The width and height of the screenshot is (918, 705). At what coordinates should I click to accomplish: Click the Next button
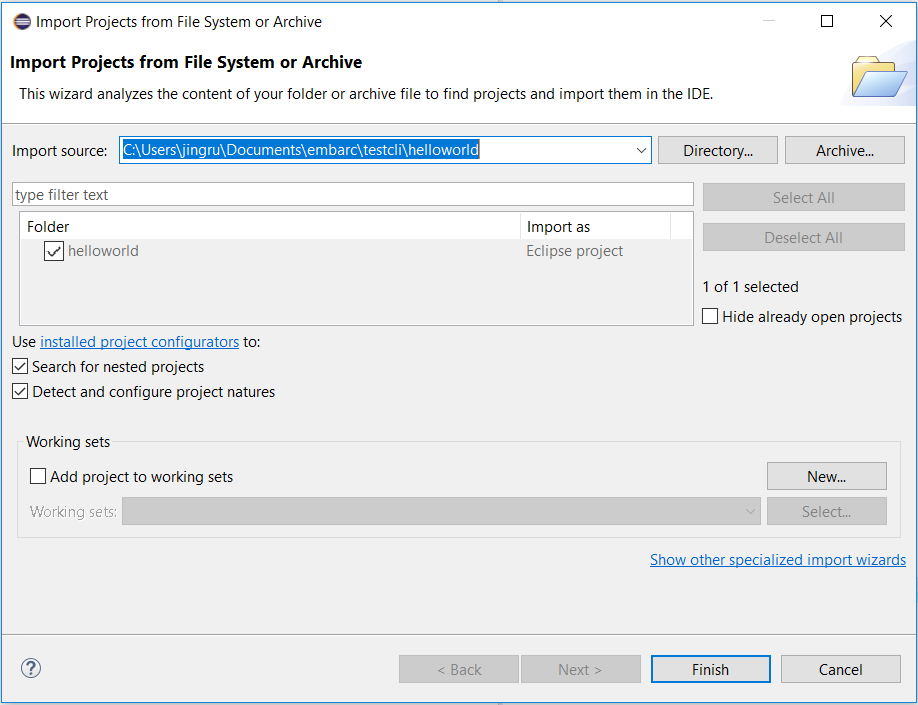[581, 669]
